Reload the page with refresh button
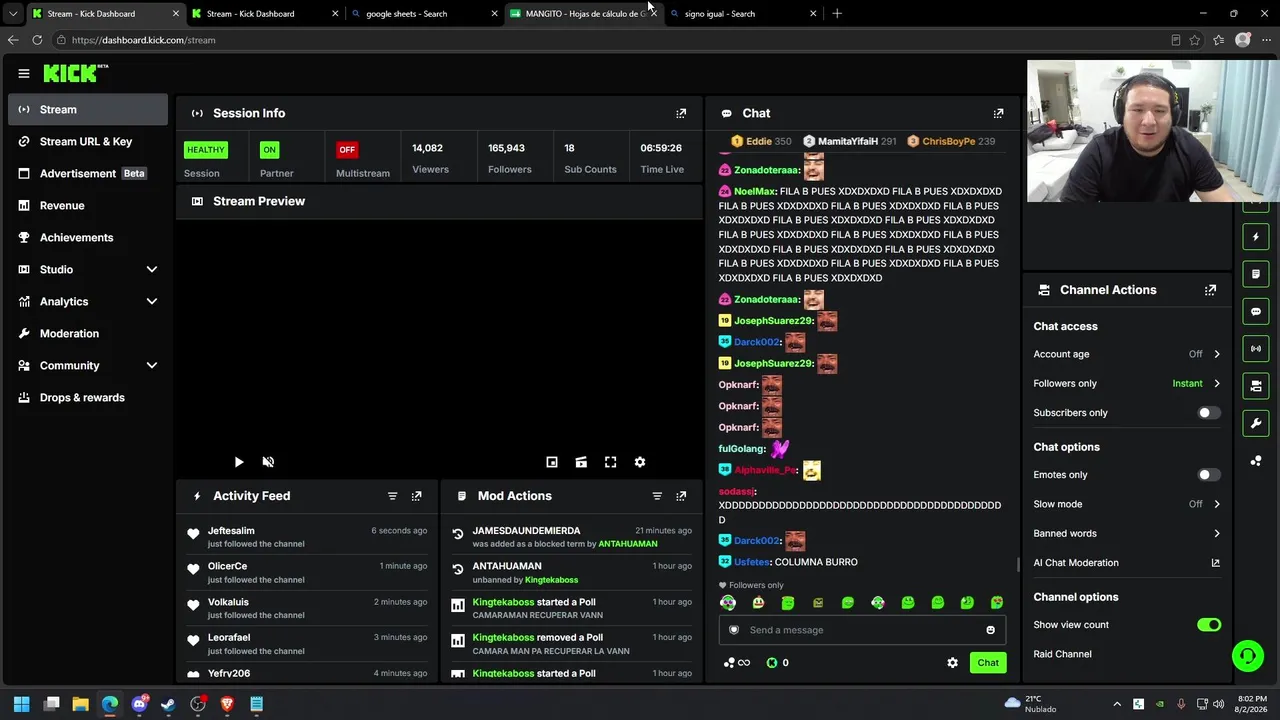This screenshot has width=1280, height=720. 37,40
